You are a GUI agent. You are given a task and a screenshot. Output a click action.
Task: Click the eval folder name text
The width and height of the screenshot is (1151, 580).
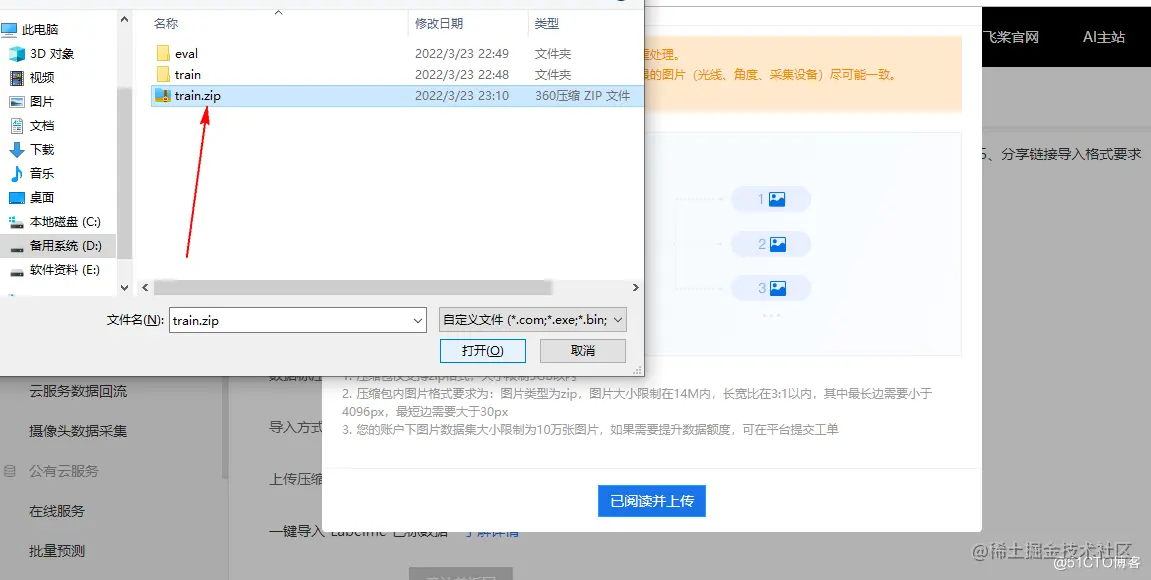[186, 54]
